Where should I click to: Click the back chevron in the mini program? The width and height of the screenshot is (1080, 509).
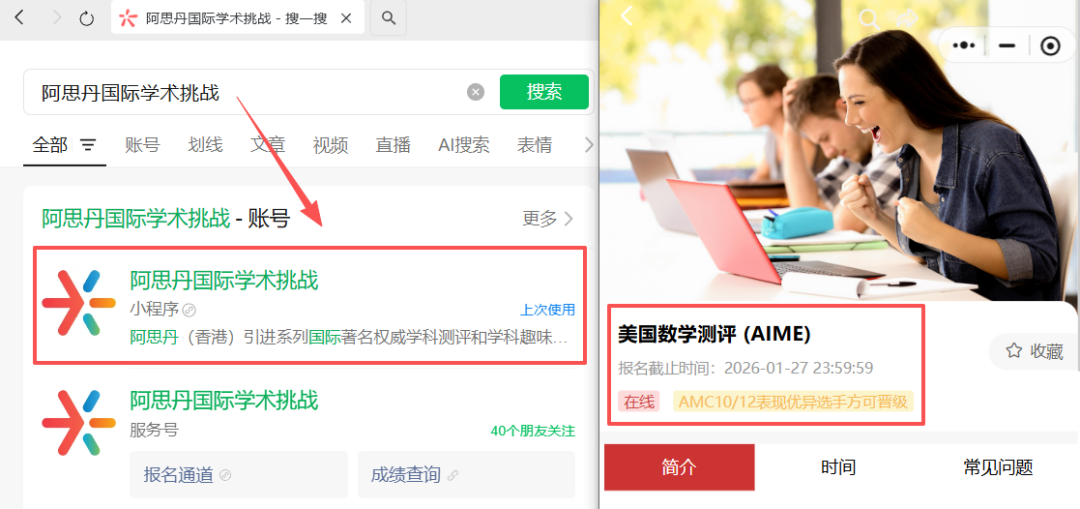tap(626, 16)
